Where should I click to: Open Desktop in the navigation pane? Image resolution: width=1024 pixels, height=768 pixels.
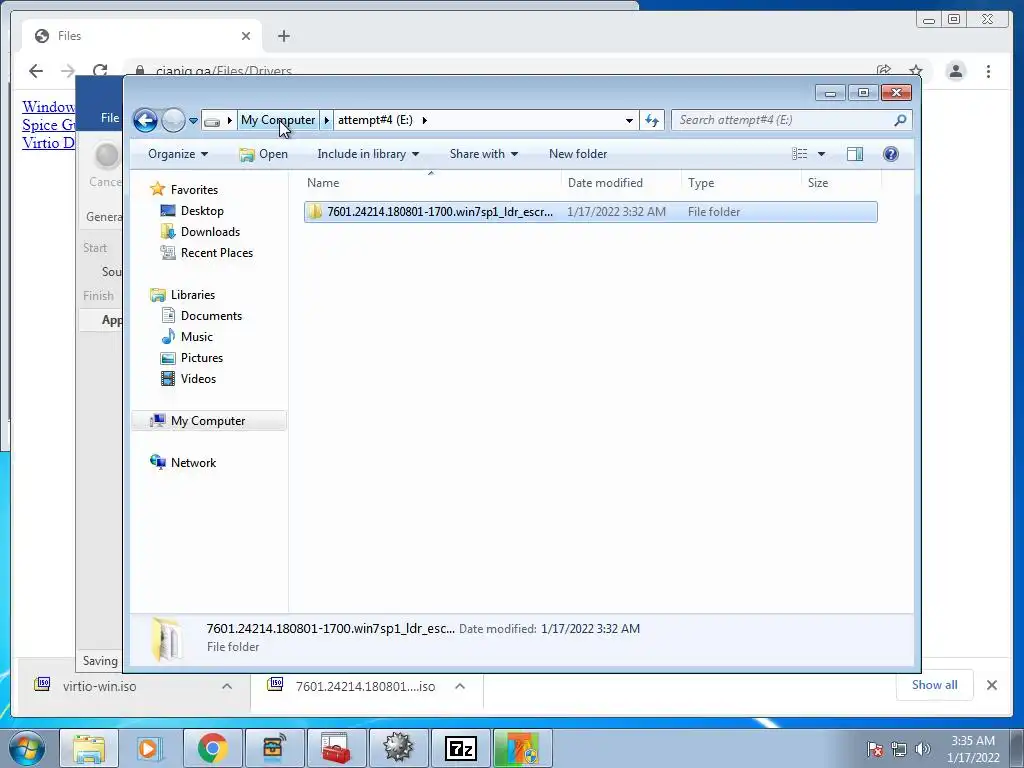click(192, 211)
